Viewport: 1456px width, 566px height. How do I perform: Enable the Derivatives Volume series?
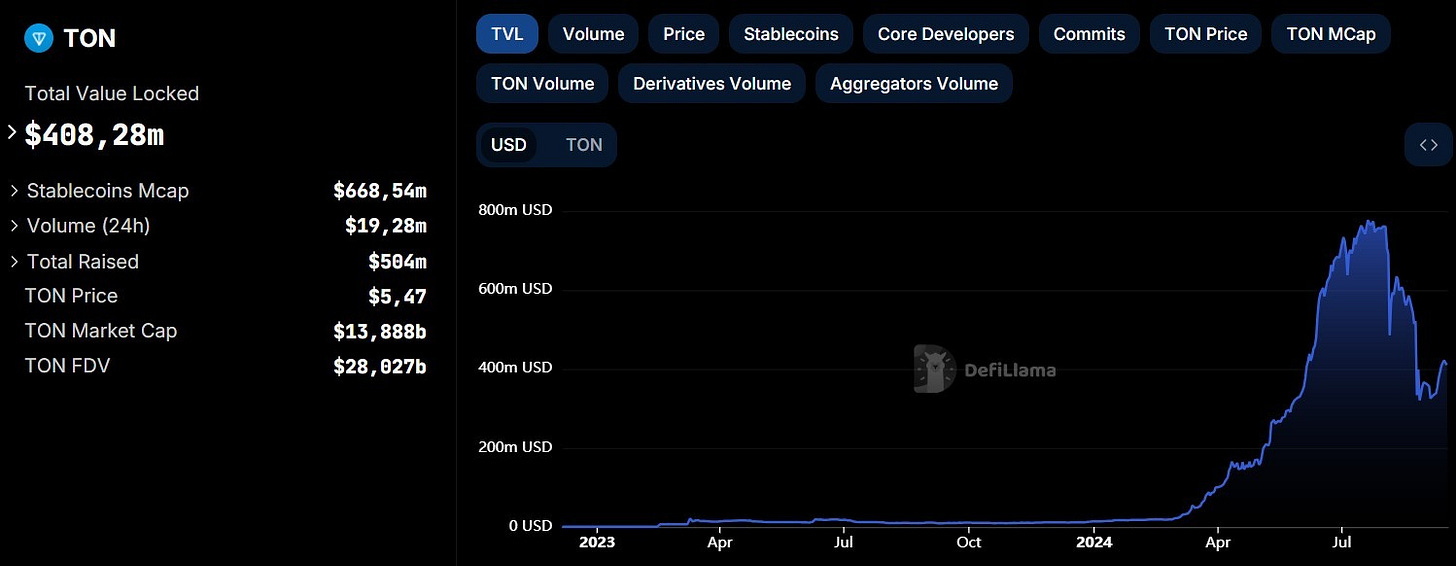[712, 84]
